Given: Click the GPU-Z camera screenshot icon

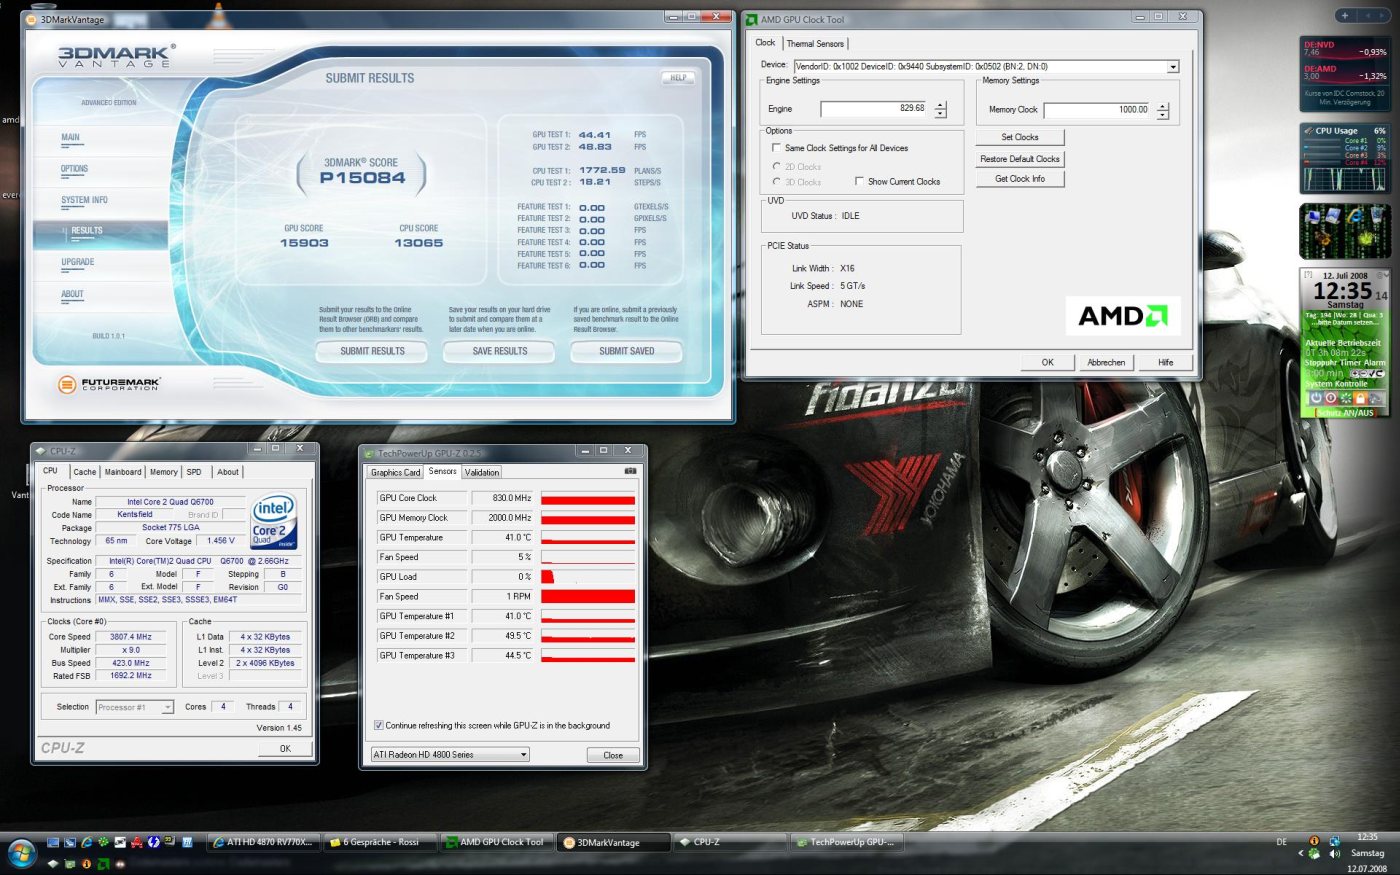Looking at the screenshot, I should click(630, 471).
